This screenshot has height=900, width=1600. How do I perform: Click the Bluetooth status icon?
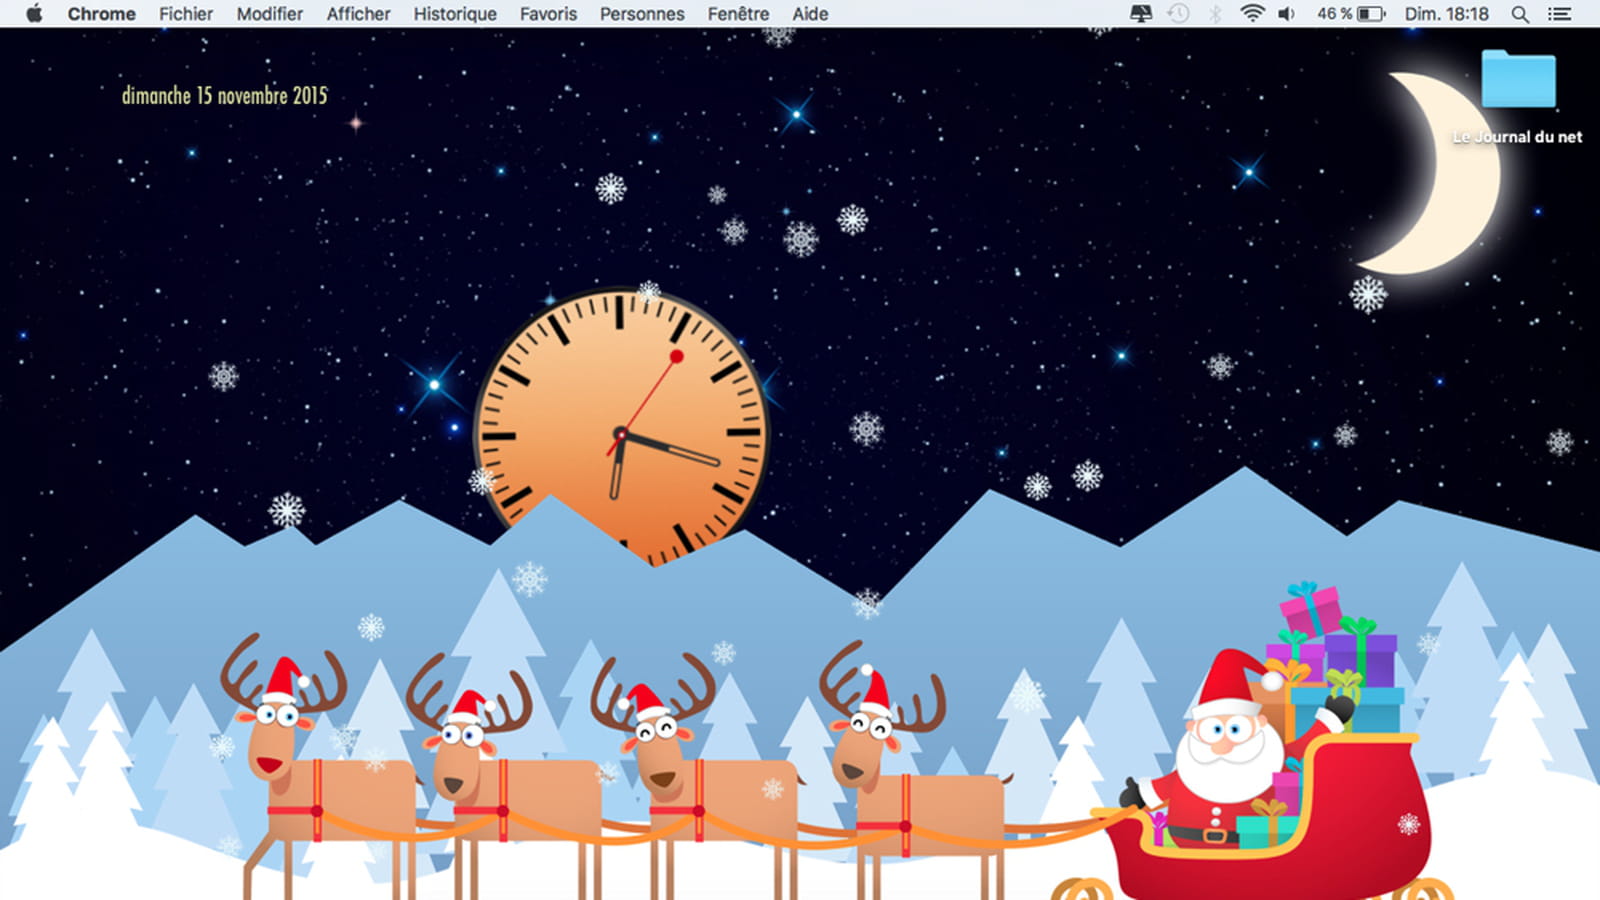coord(1215,14)
